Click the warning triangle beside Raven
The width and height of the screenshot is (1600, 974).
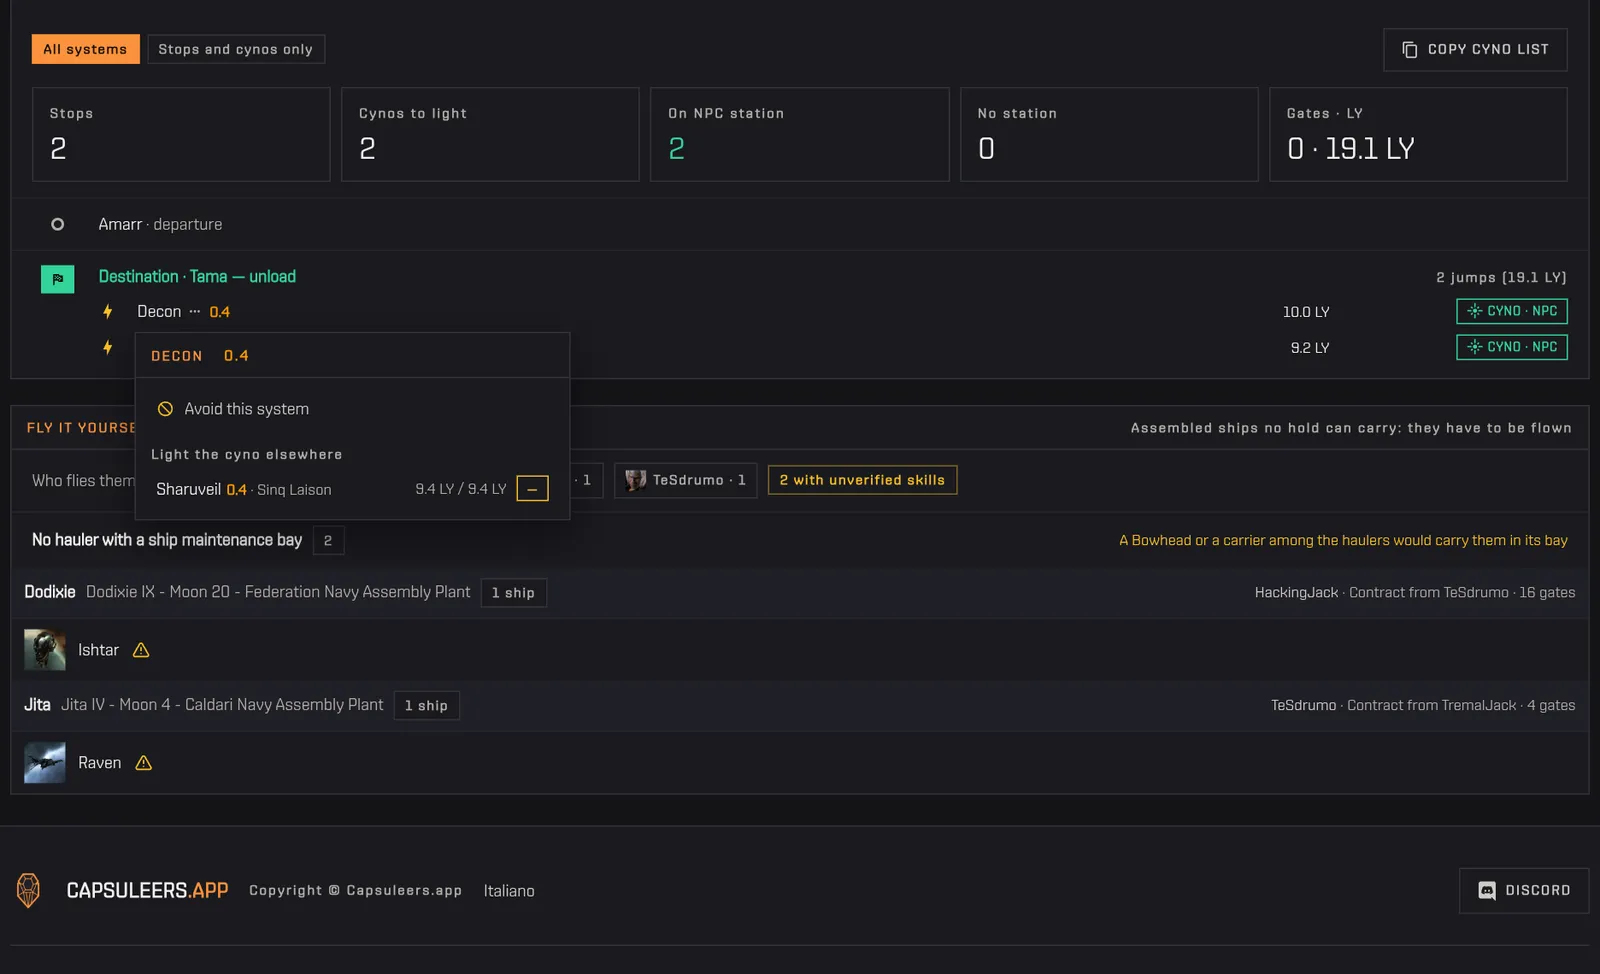click(x=144, y=763)
